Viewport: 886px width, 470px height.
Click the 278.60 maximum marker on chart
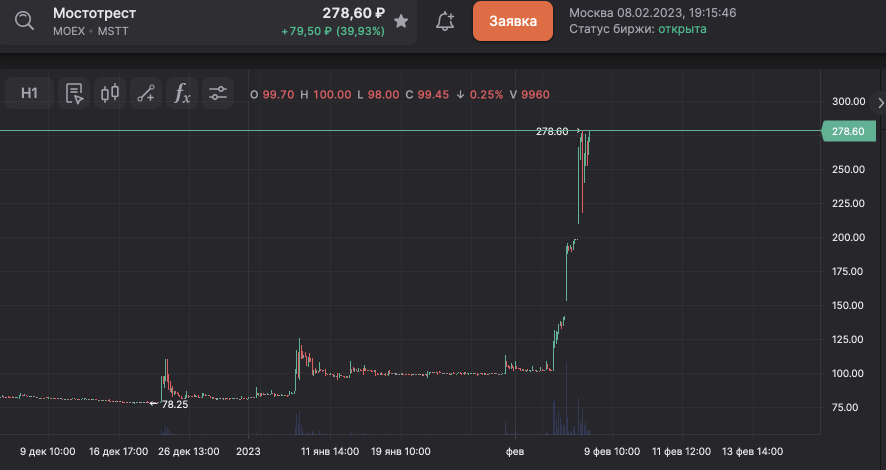pos(552,131)
